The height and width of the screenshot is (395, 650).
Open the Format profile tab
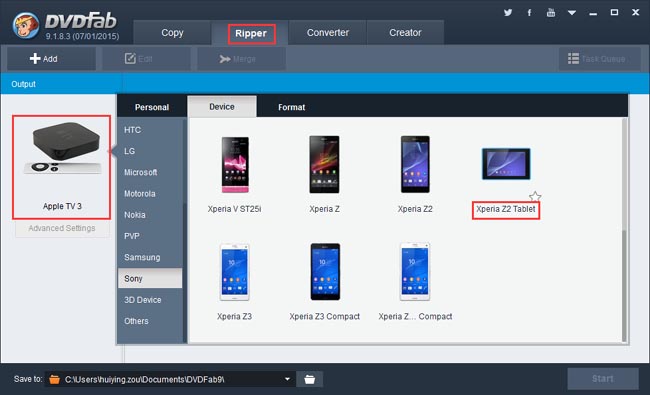(x=291, y=107)
